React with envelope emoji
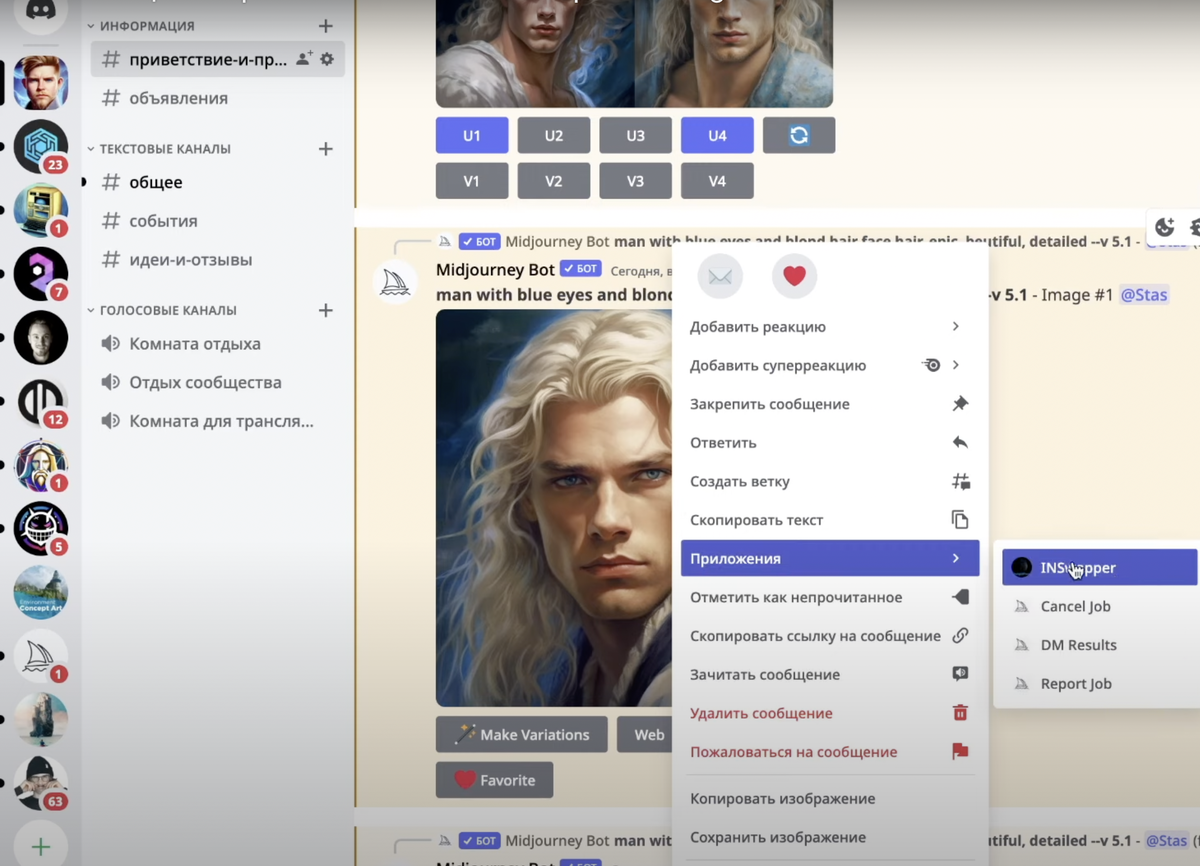 click(720, 276)
